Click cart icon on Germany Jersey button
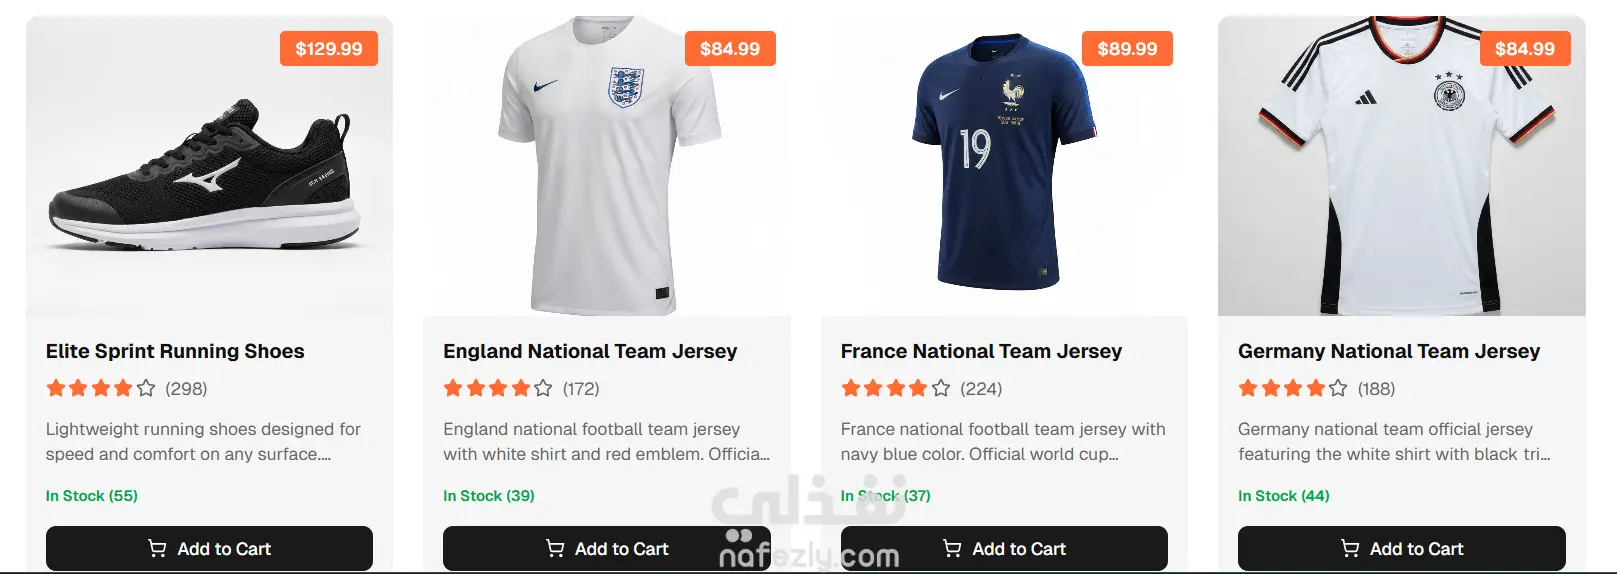1617x574 pixels. tap(1350, 548)
